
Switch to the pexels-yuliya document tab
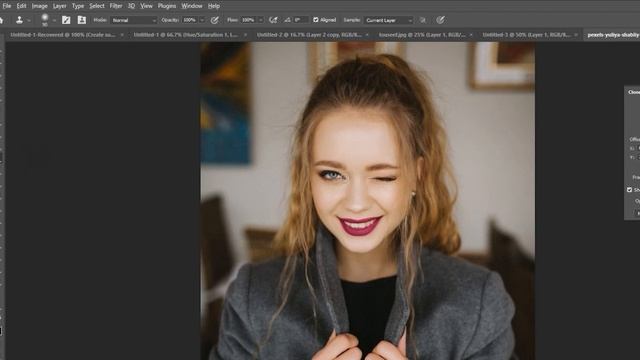tap(613, 35)
